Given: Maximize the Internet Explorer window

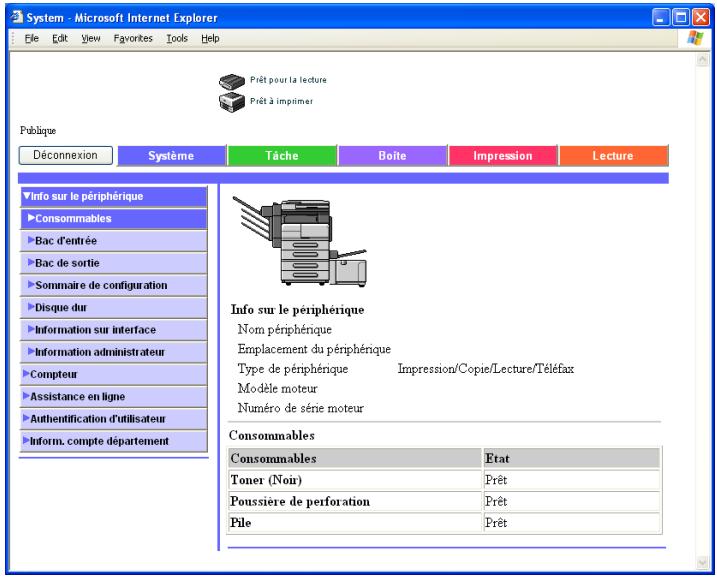Looking at the screenshot, I should pyautogui.click(x=681, y=18).
